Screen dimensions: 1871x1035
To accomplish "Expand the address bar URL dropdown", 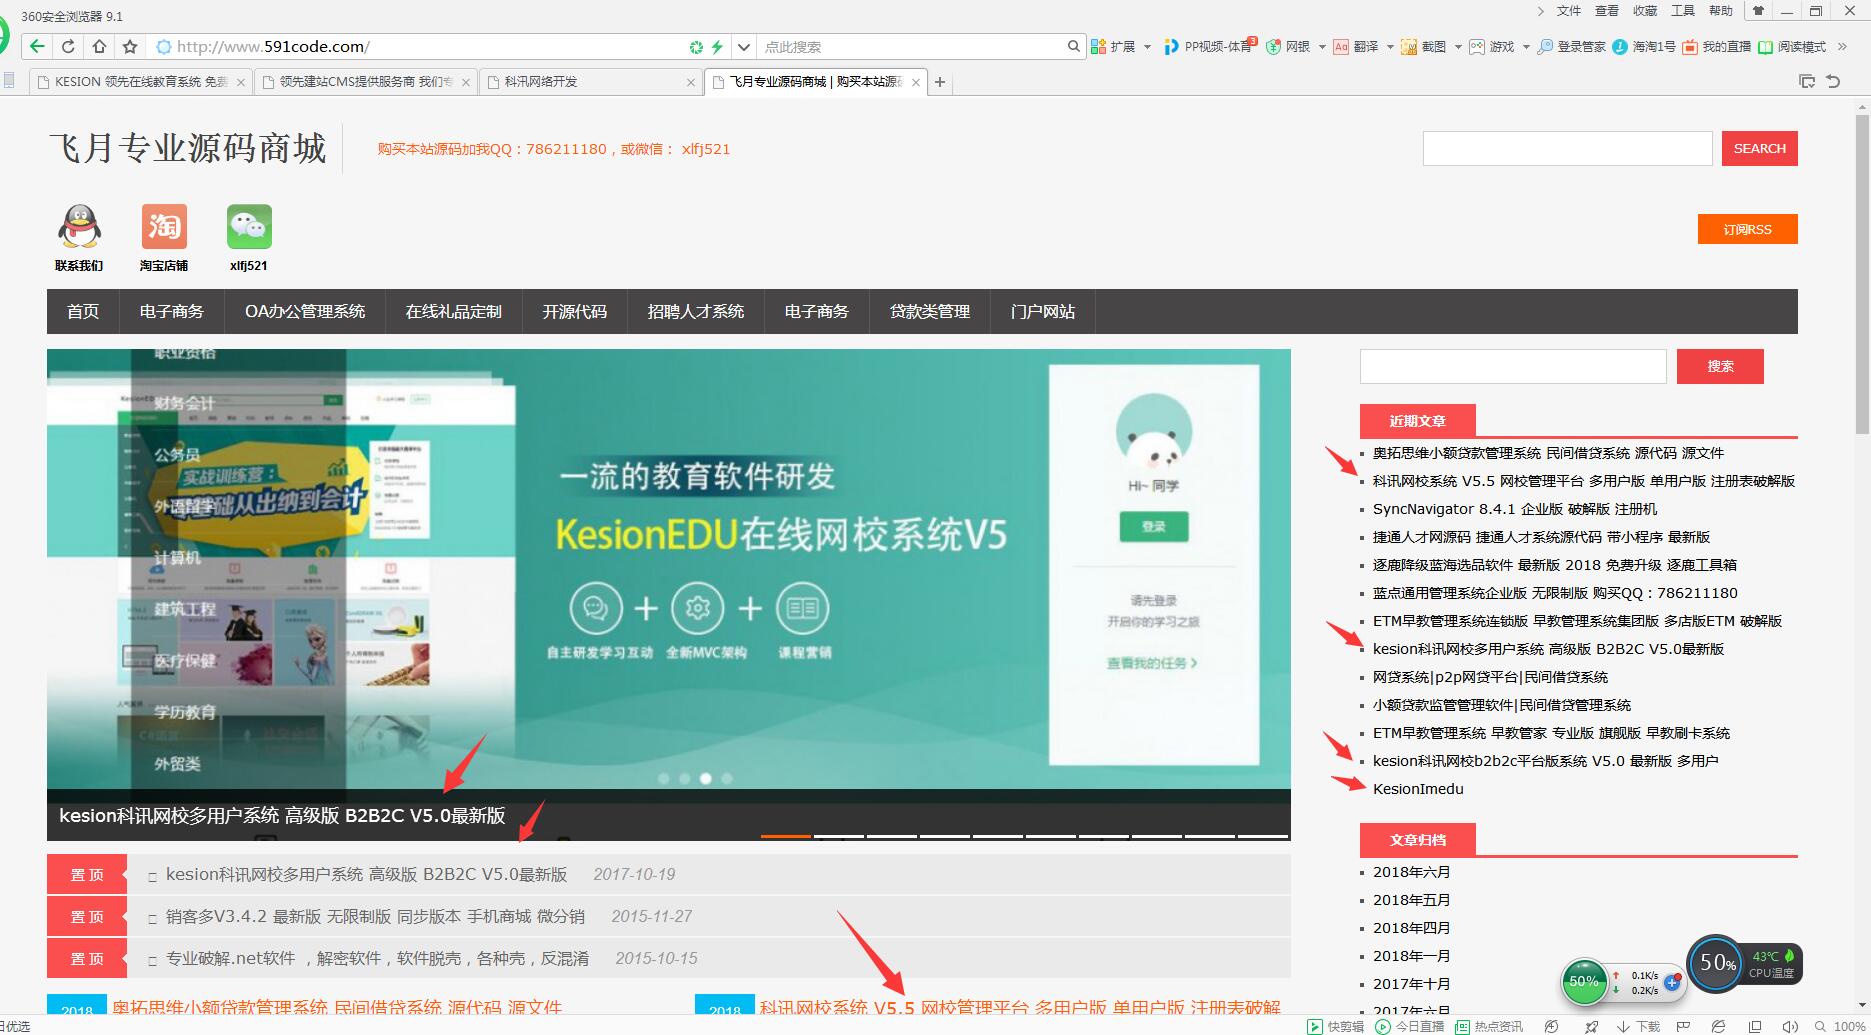I will [743, 47].
